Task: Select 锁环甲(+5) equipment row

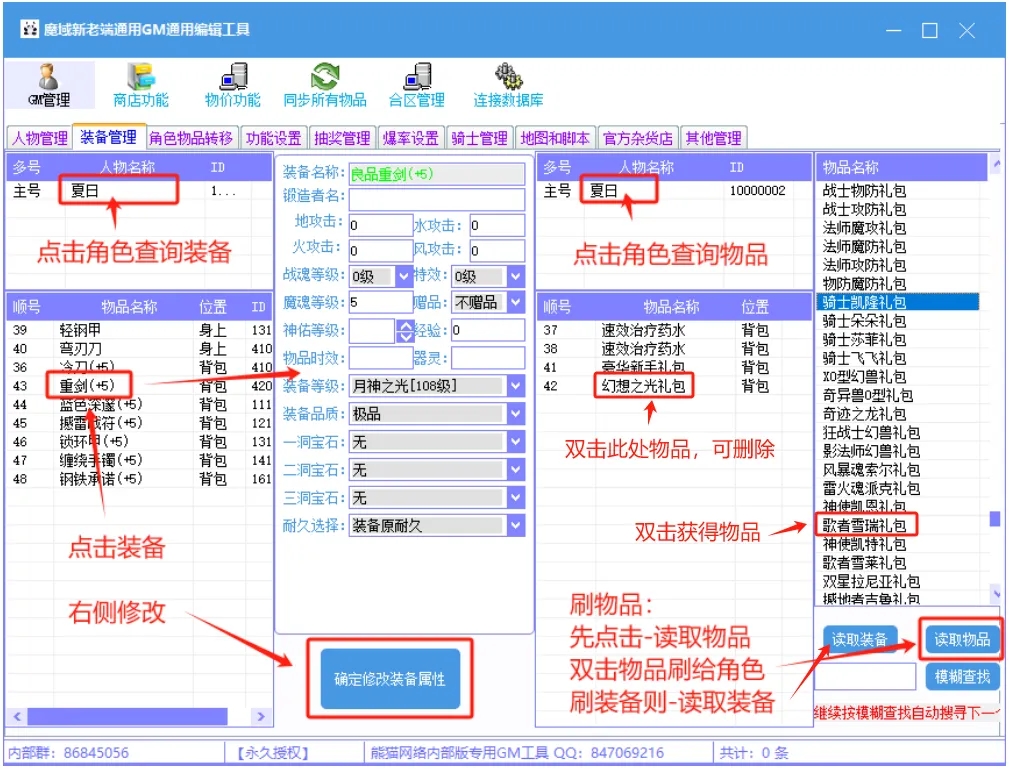Action: 138,442
